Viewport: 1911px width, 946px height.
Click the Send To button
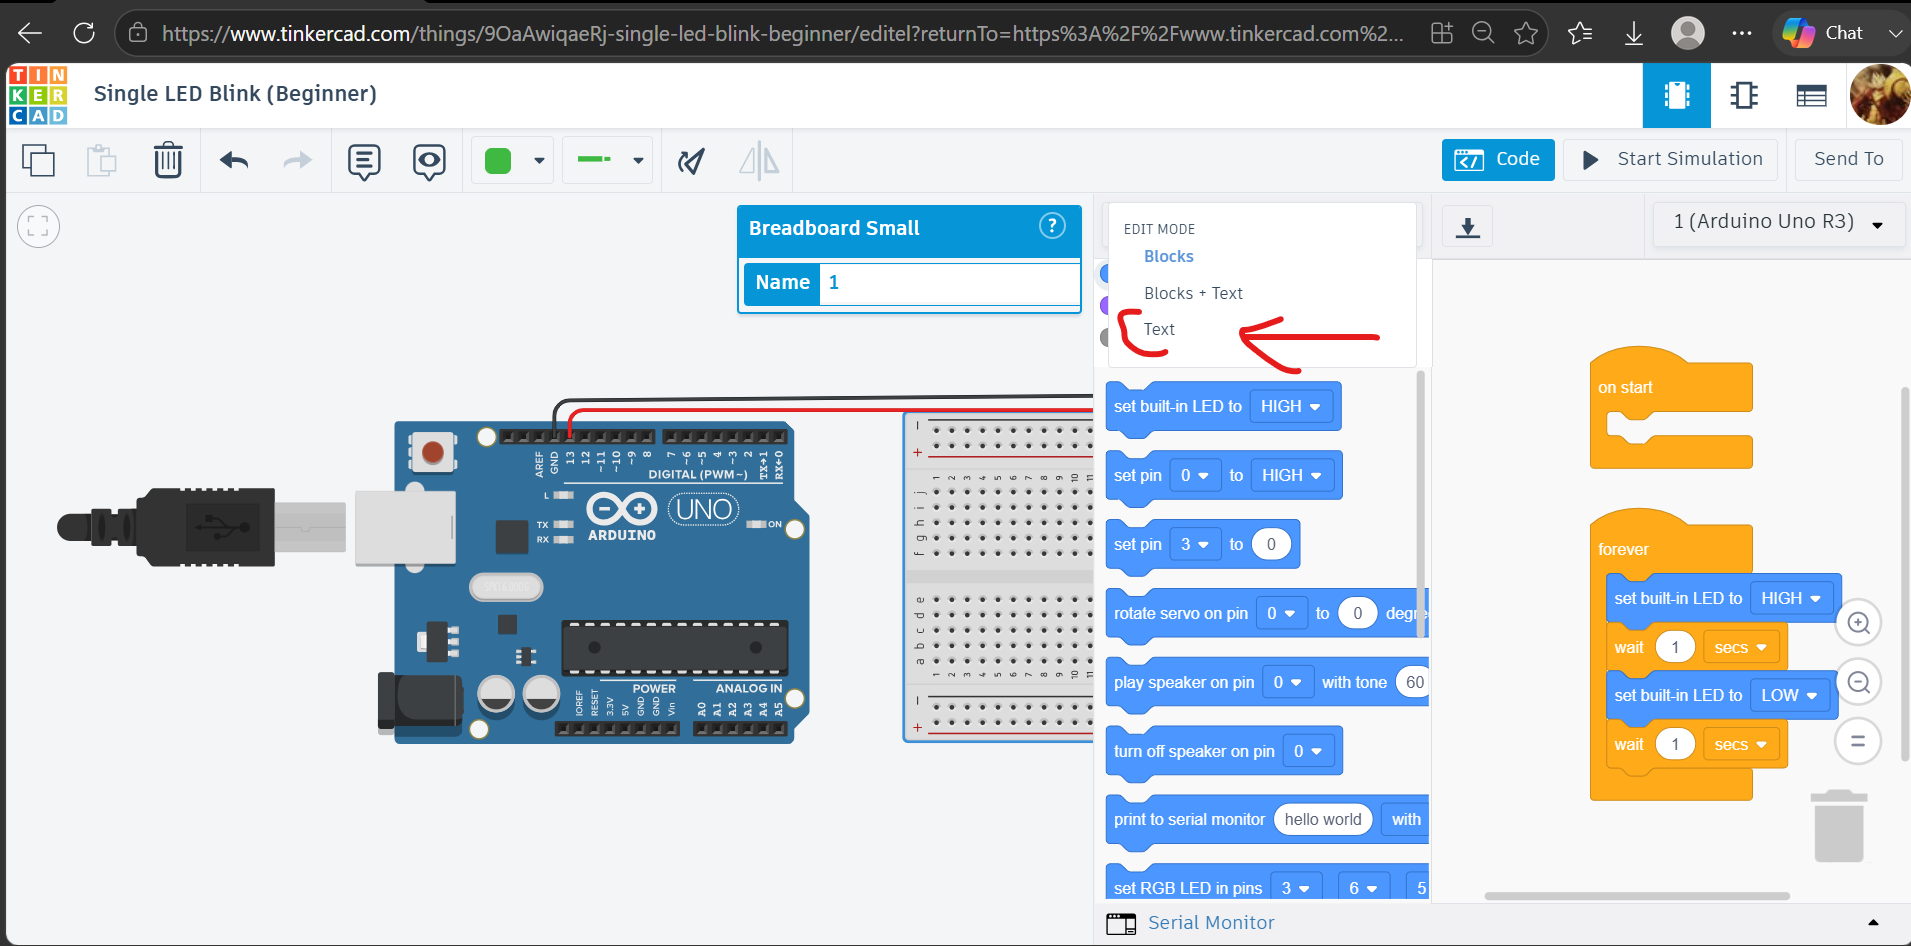[1848, 160]
